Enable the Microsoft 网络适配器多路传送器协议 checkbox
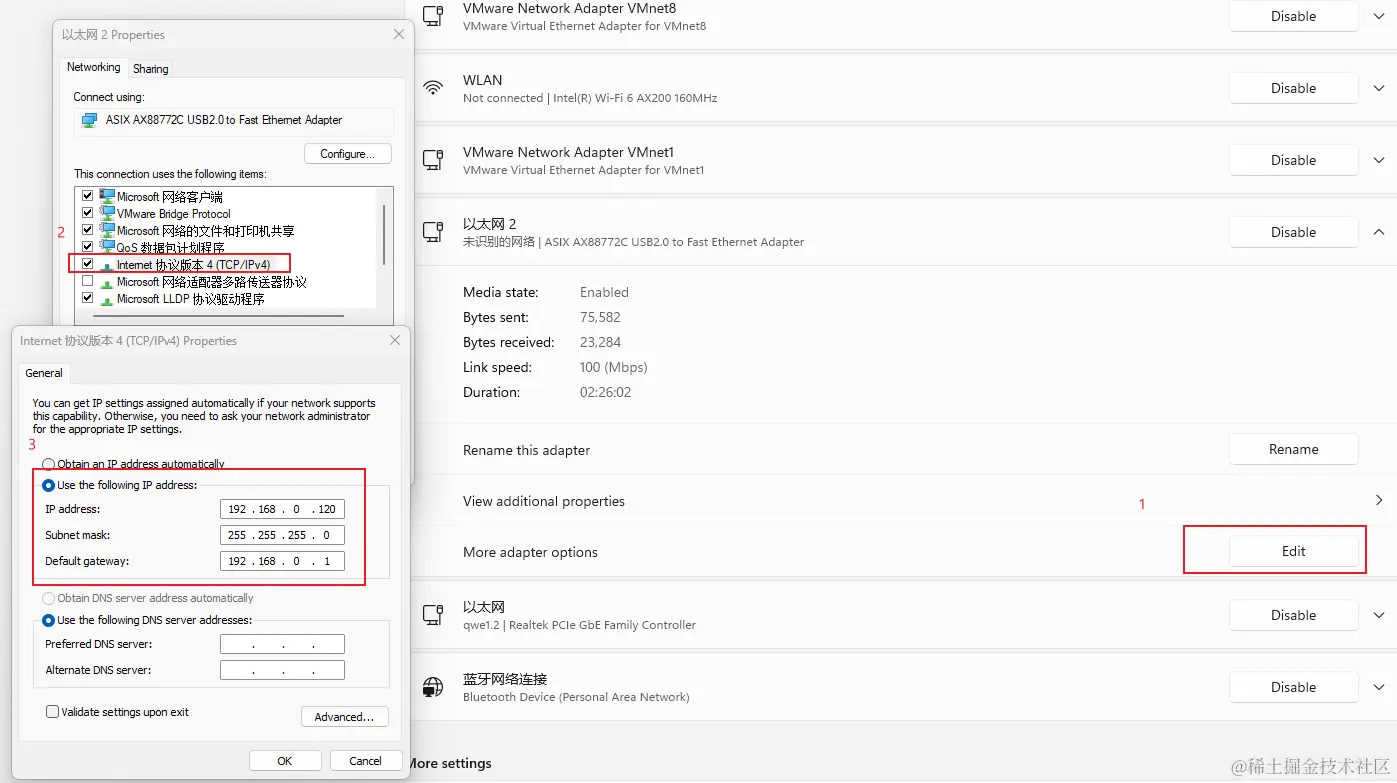This screenshot has width=1397, height=783. pyautogui.click(x=88, y=281)
